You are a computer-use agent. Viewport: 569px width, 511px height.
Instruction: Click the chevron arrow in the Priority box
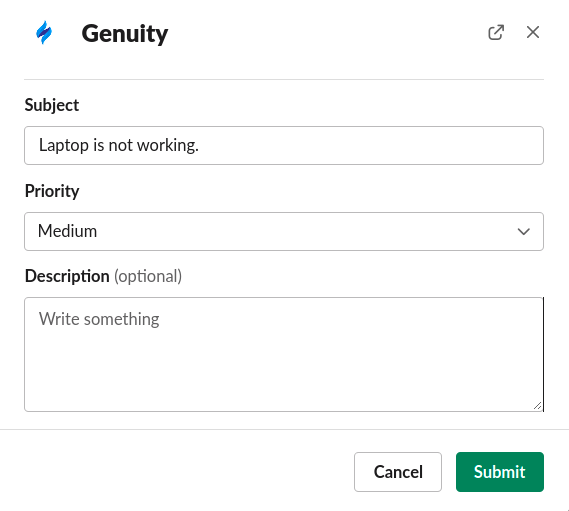click(x=524, y=232)
